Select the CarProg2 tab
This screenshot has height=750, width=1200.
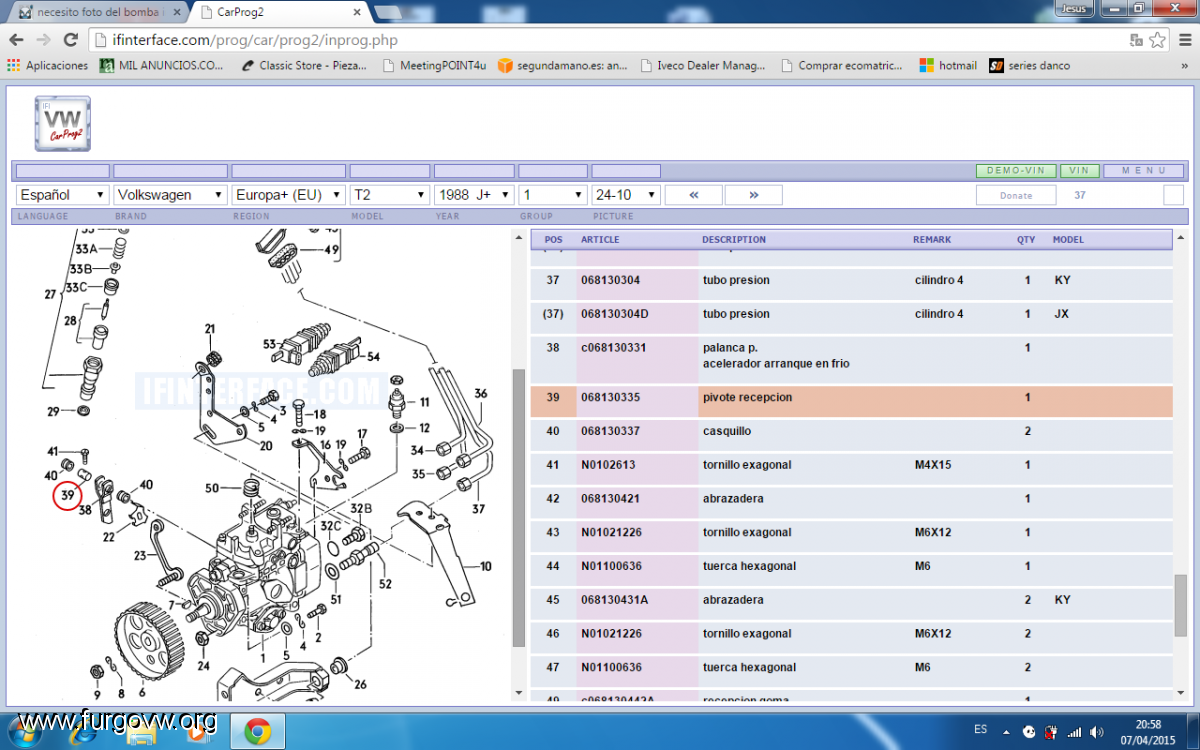pyautogui.click(x=275, y=12)
